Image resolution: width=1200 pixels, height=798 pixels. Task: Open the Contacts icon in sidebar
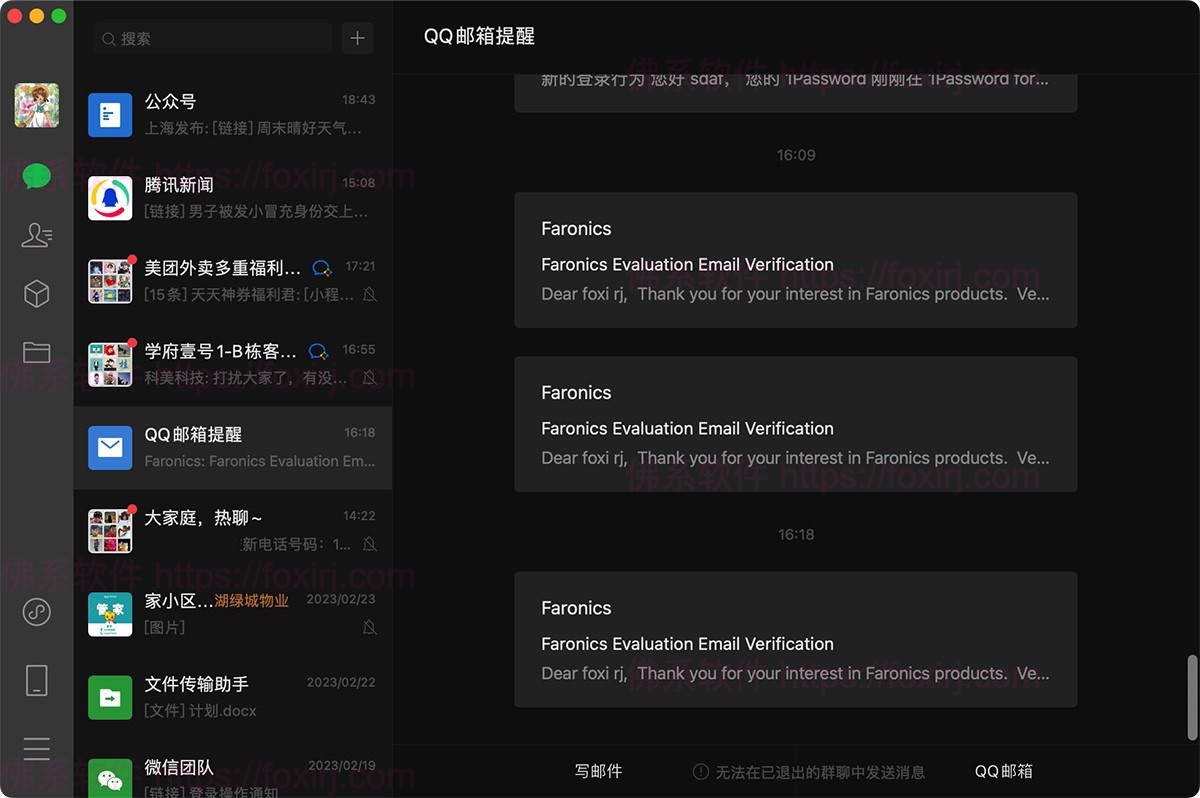pyautogui.click(x=37, y=235)
